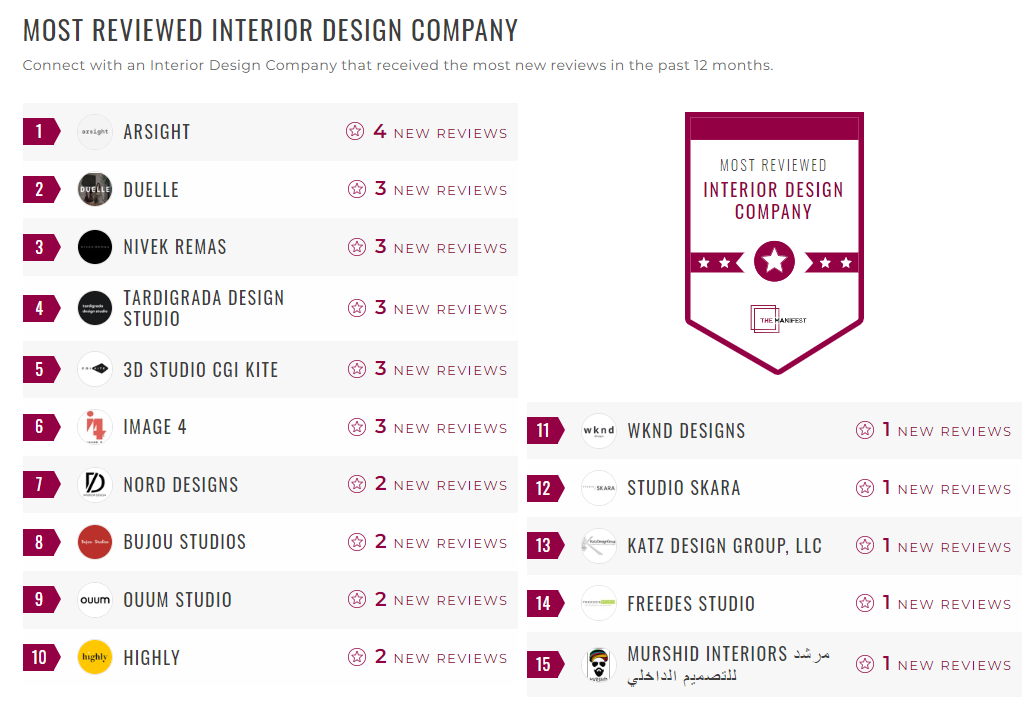
Task: Click the white star emblem on the badge
Action: (773, 262)
